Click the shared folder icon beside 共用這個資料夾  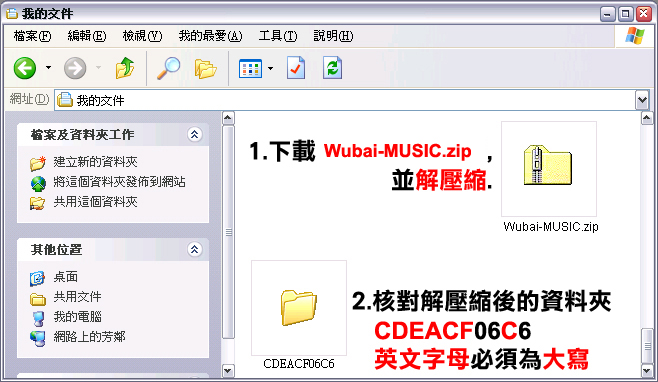click(x=37, y=203)
